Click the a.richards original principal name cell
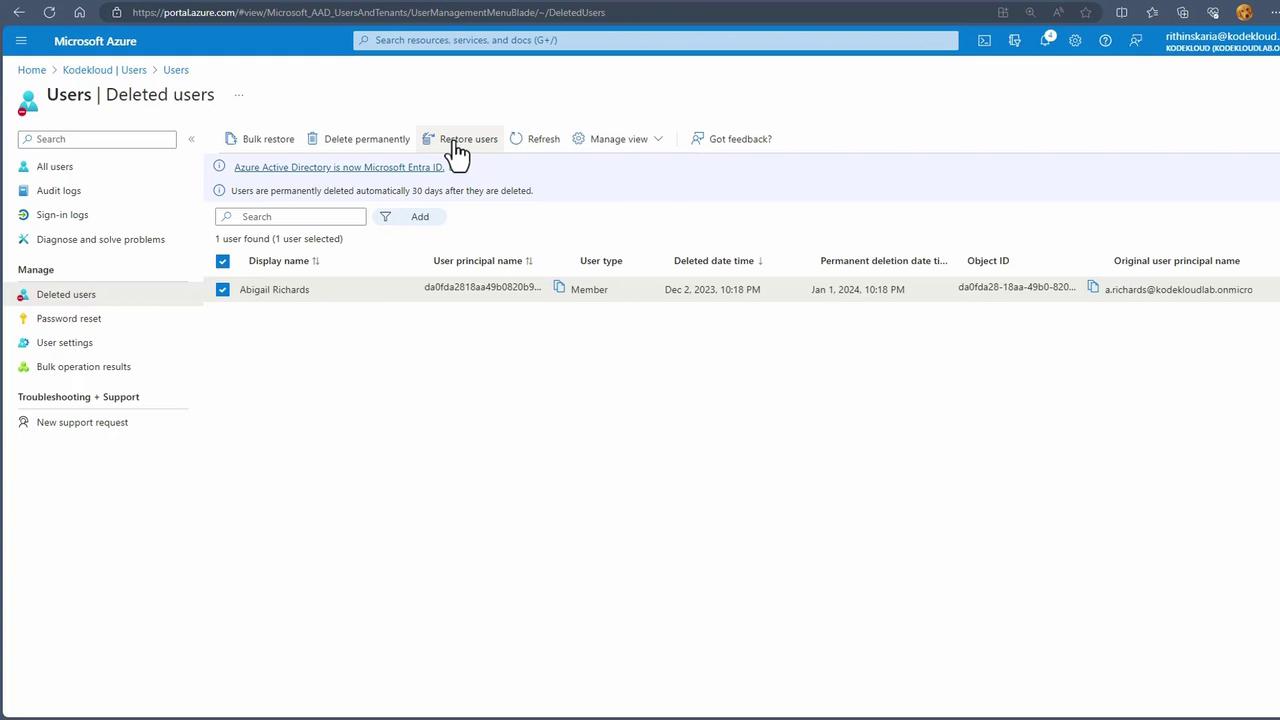This screenshot has height=720, width=1280. click(x=1179, y=290)
